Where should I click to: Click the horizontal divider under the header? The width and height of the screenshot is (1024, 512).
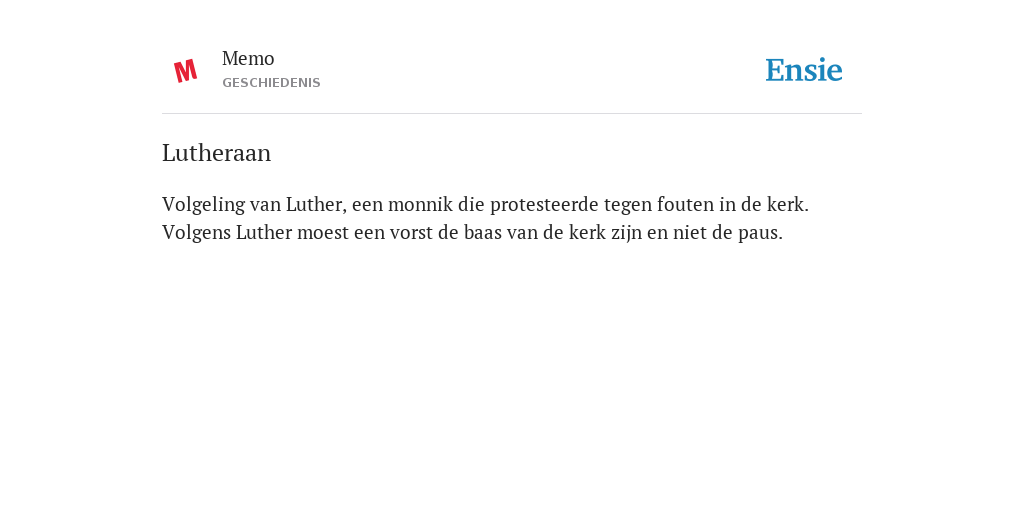click(512, 114)
